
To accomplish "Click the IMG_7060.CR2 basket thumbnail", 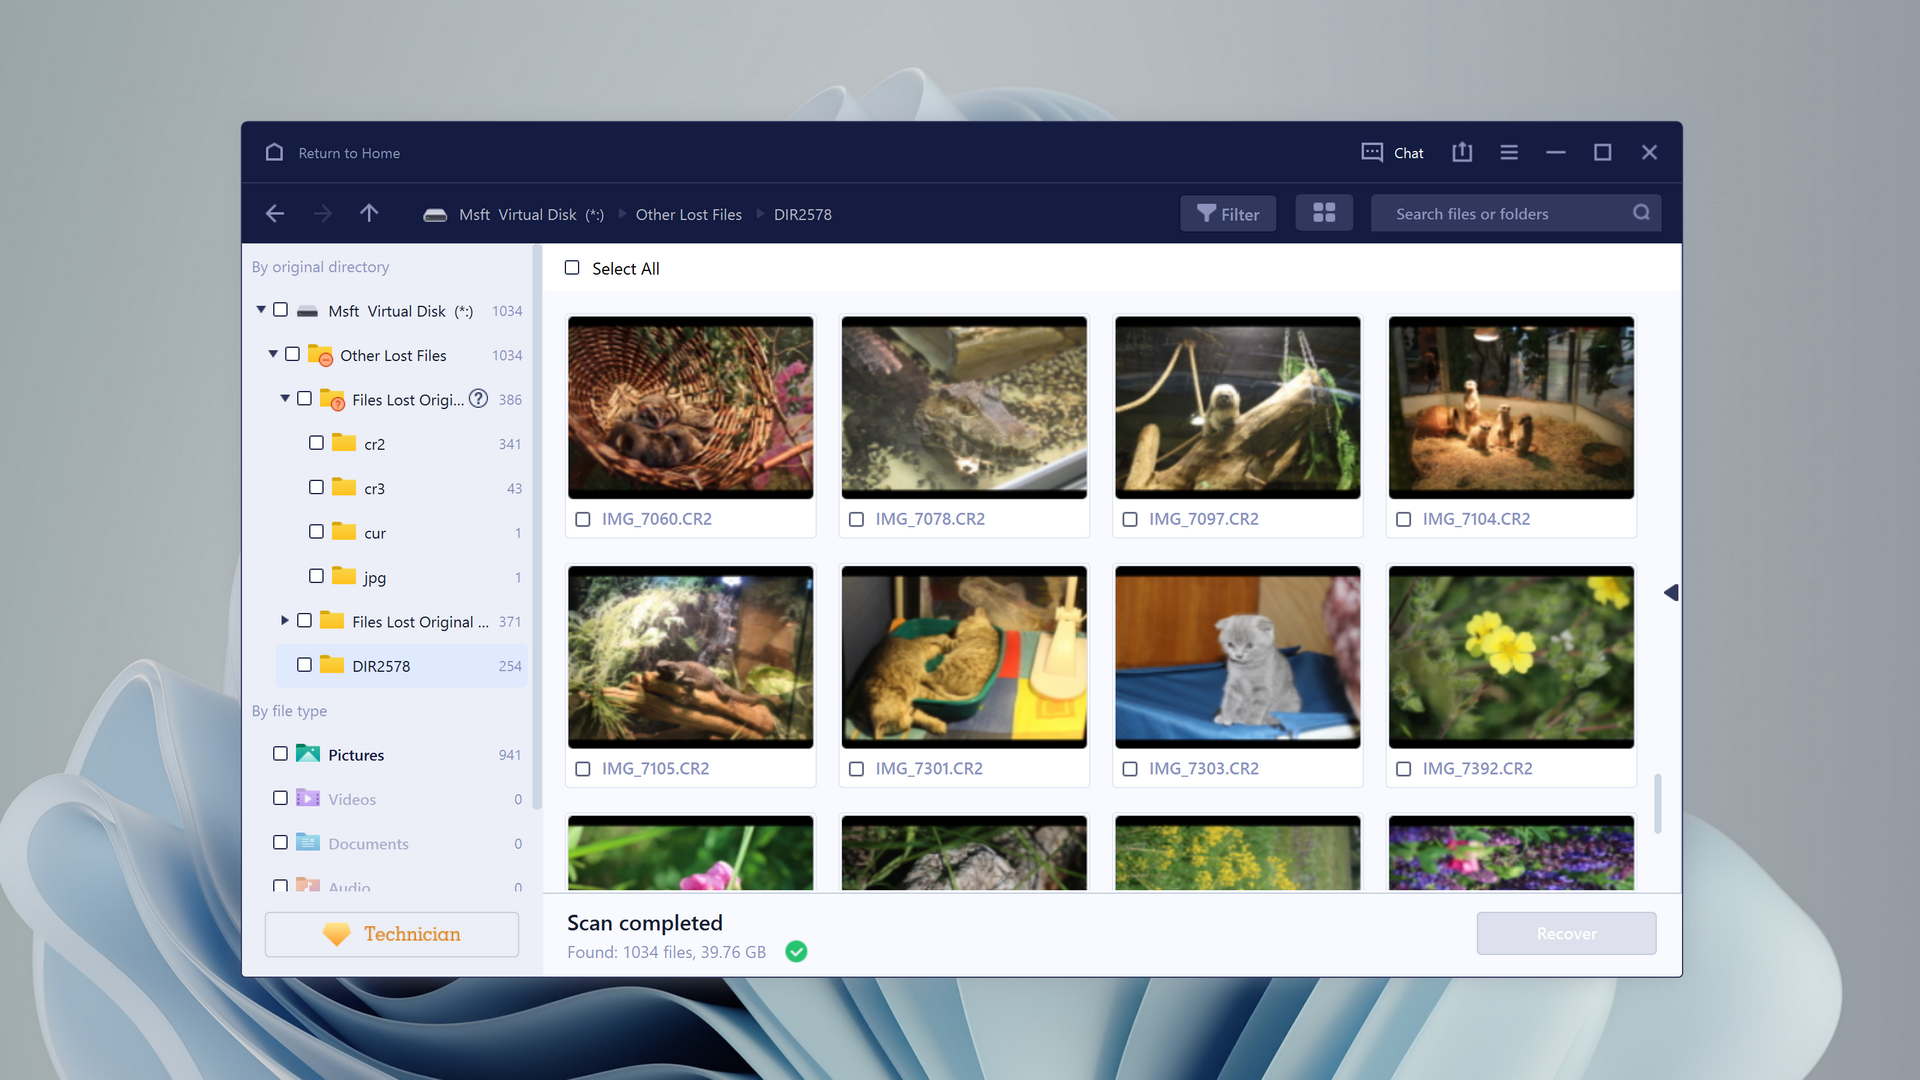I will tap(690, 407).
